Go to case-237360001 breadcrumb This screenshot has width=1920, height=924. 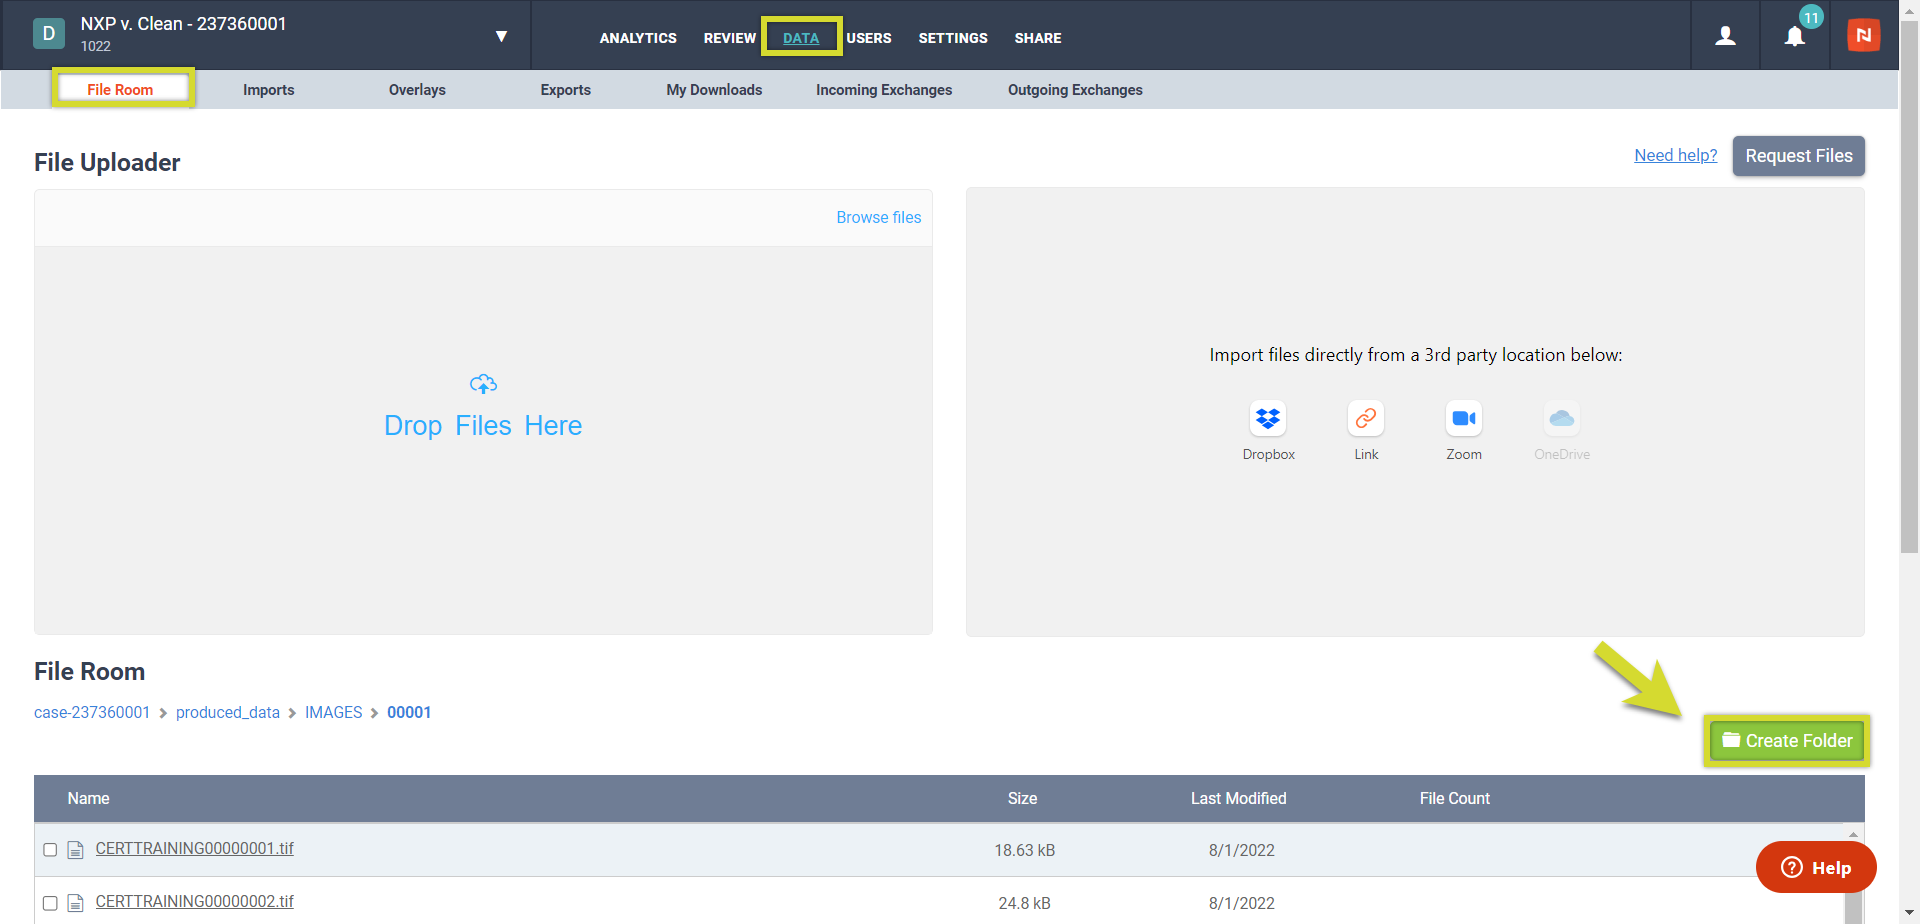tap(92, 712)
